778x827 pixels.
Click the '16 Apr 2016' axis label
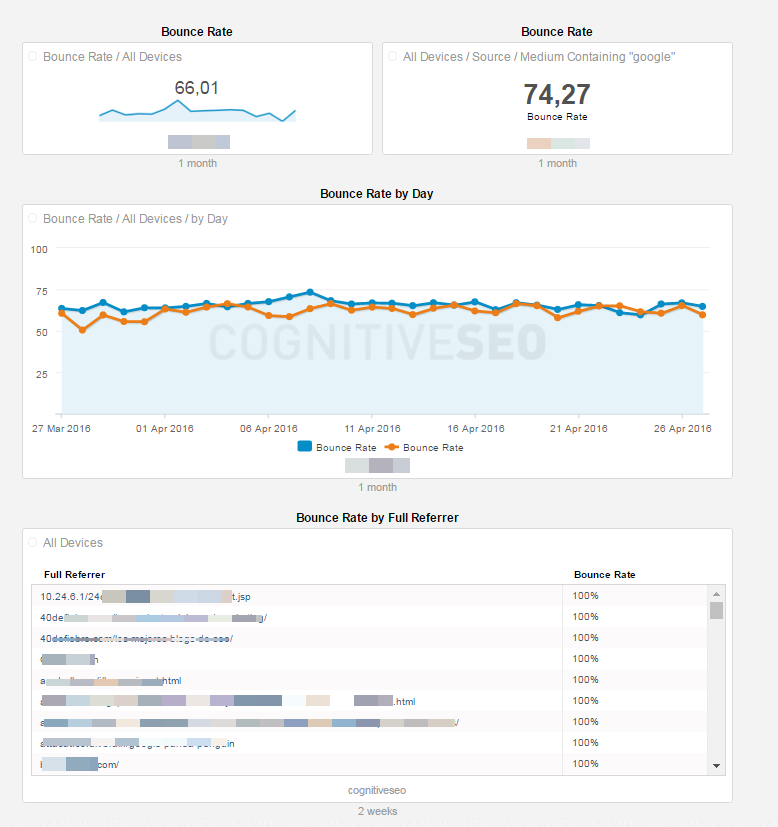tap(476, 428)
